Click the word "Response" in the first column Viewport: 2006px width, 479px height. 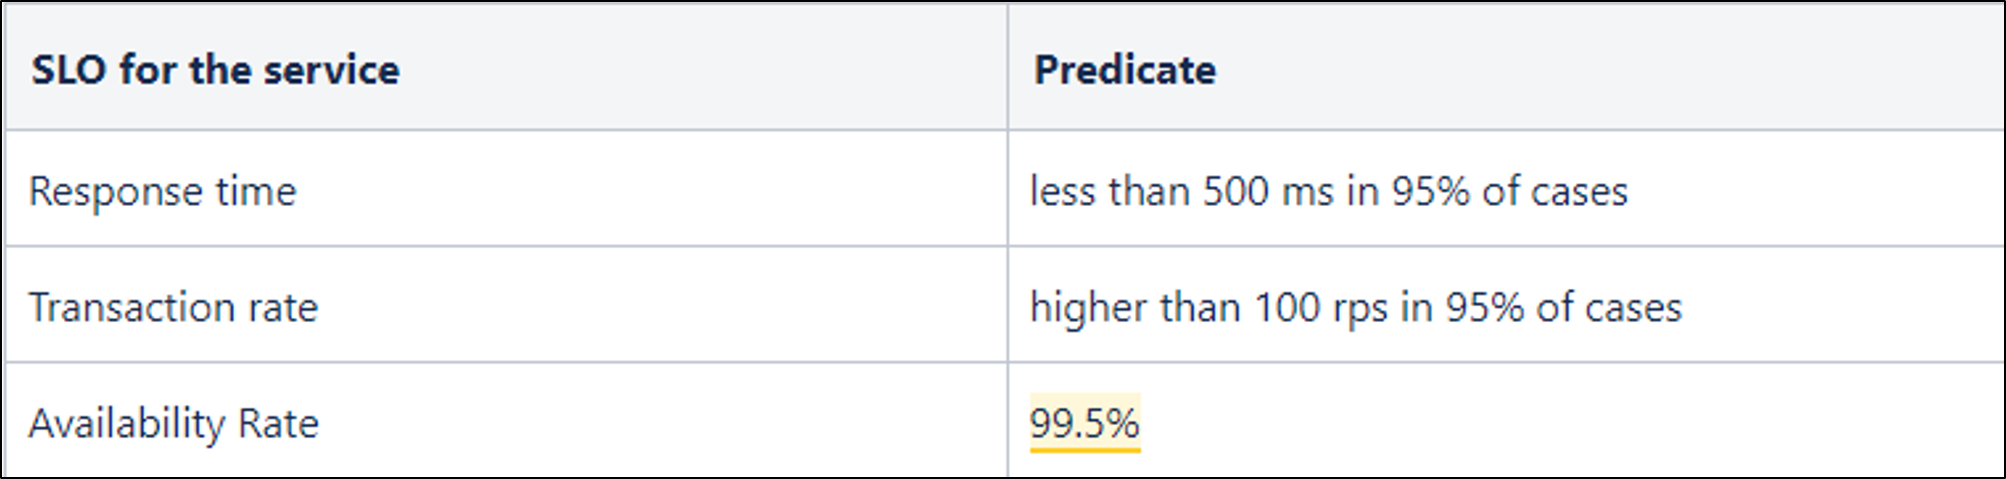[x=115, y=191]
